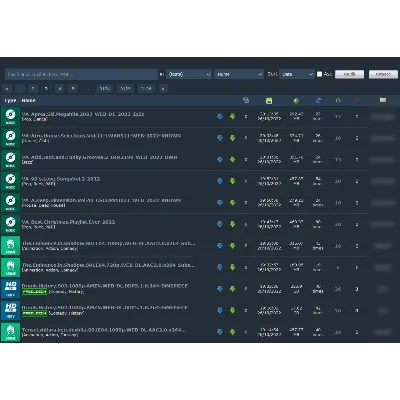
Task: Click the green seeders column icon
Action: (x=338, y=100)
